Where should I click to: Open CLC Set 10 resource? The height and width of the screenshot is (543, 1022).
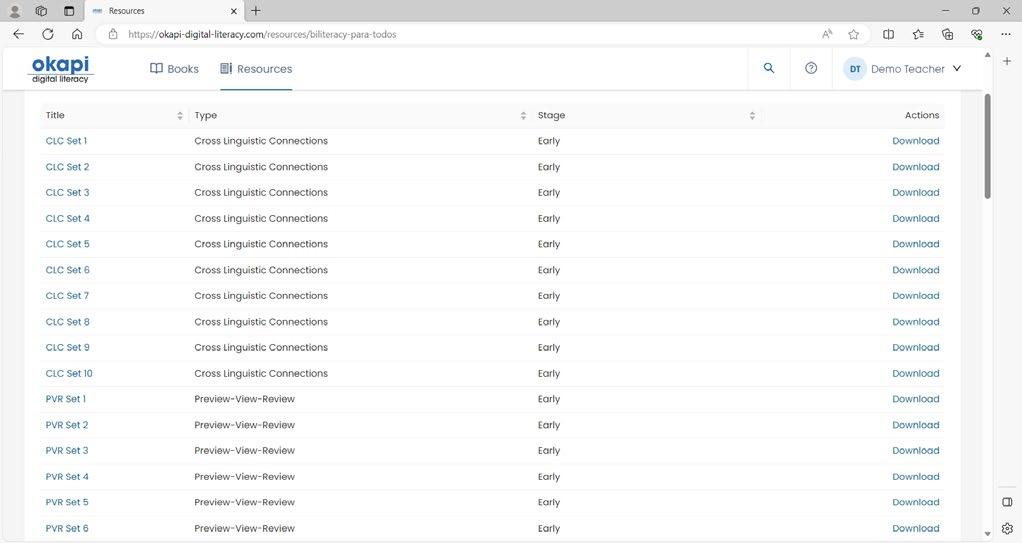(69, 374)
